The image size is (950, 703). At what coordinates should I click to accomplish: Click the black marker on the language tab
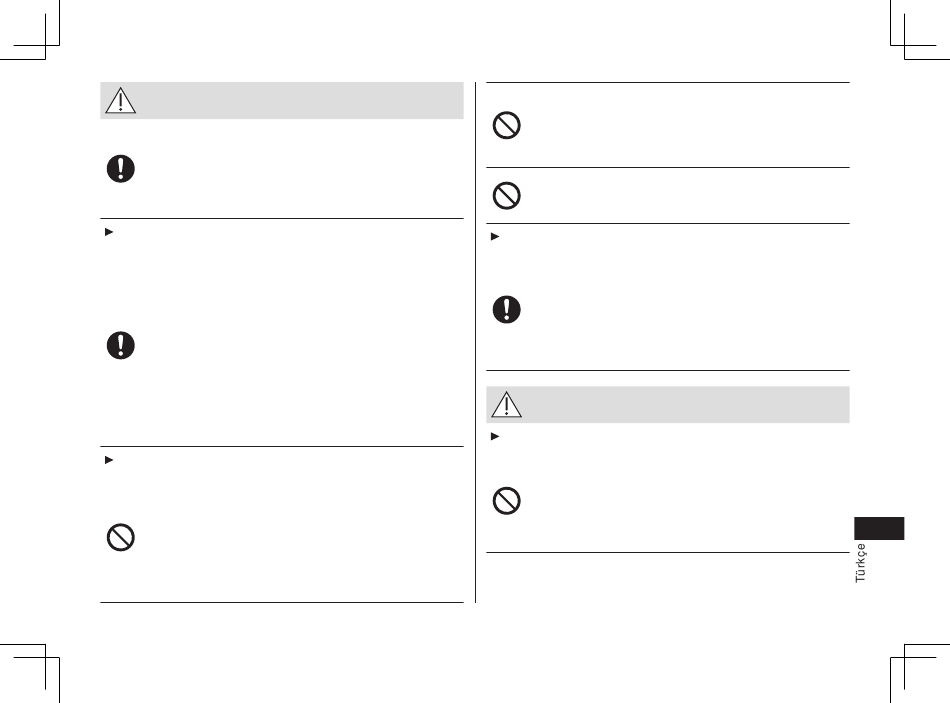tap(880, 528)
